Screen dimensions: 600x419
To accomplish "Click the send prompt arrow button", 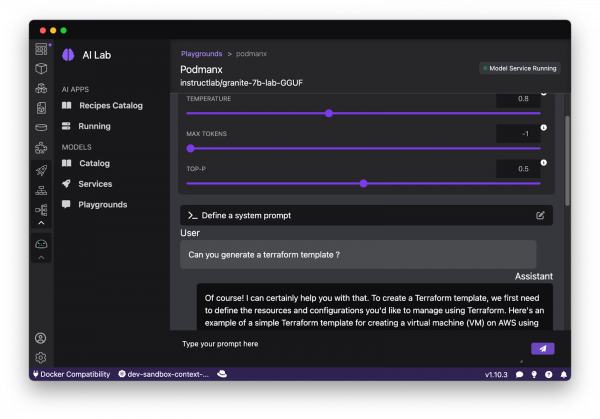I will coord(541,348).
